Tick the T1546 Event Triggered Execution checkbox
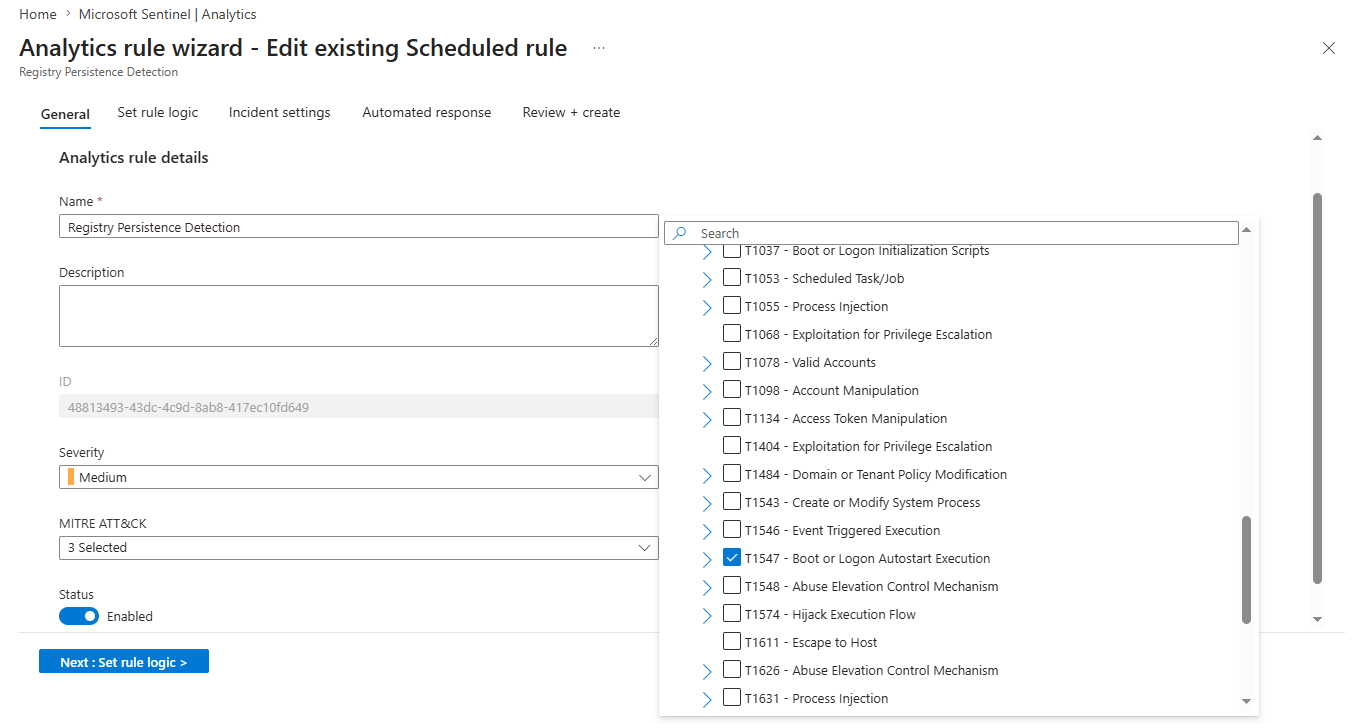The height and width of the screenshot is (724, 1365). tap(732, 530)
